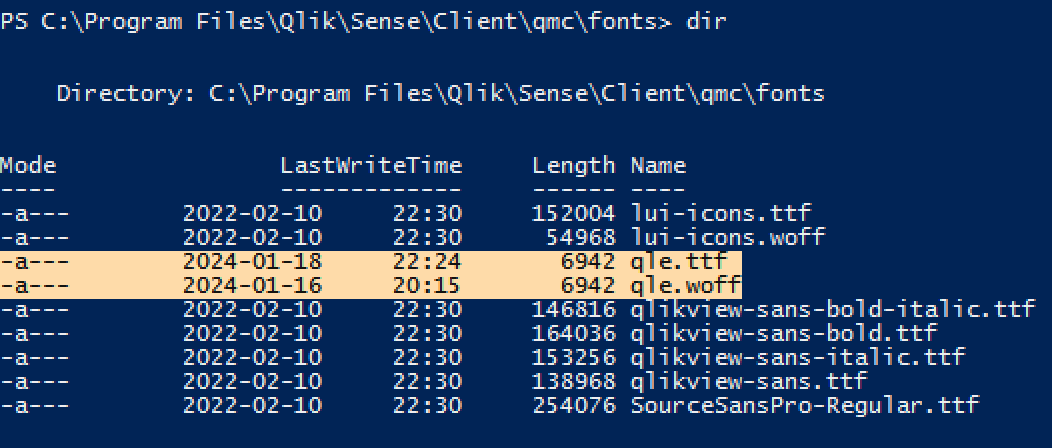The image size is (1052, 448).
Task: Click the 2024-01-16 date of qle.woff
Action: [x=252, y=285]
